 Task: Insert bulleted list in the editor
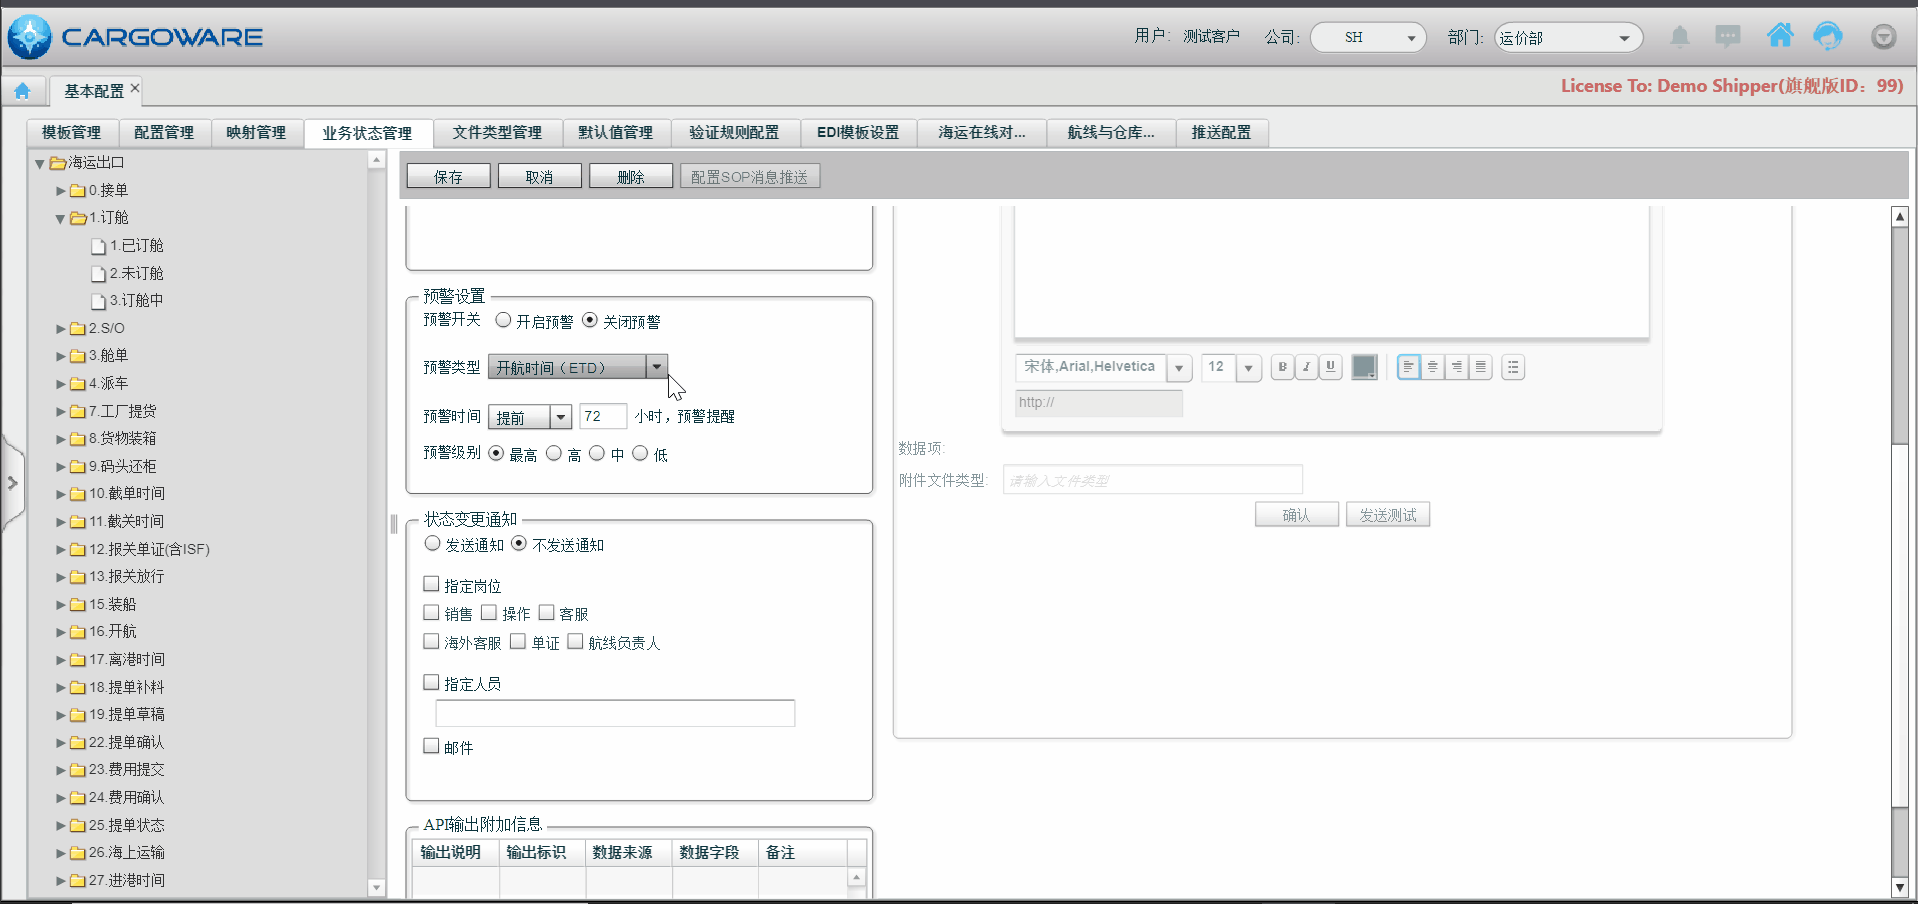click(1513, 367)
